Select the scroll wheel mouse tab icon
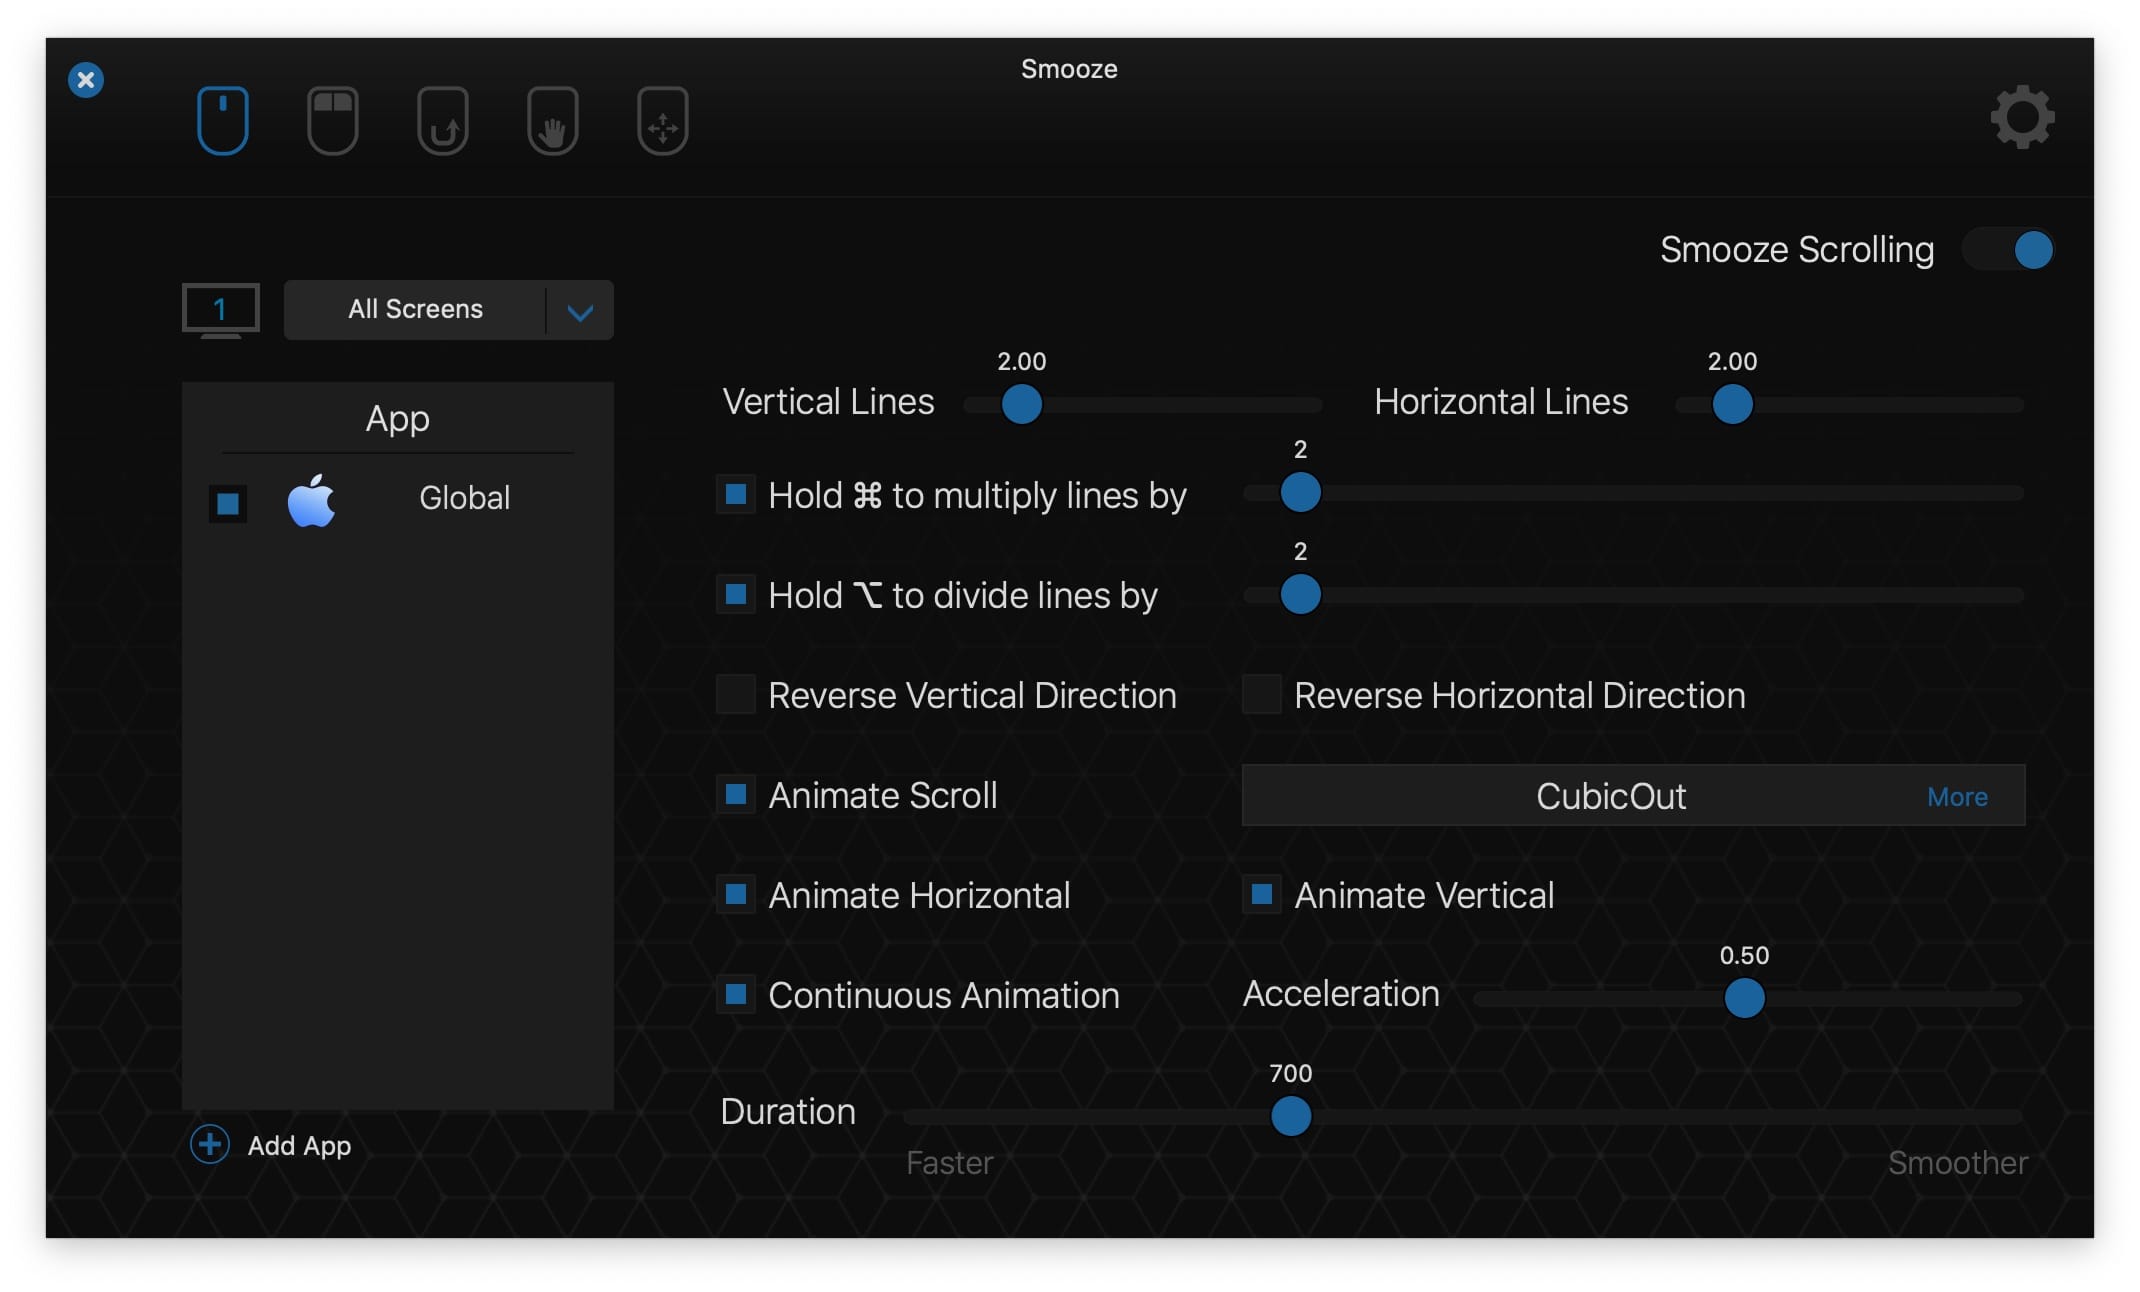The image size is (2140, 1292). (x=222, y=121)
